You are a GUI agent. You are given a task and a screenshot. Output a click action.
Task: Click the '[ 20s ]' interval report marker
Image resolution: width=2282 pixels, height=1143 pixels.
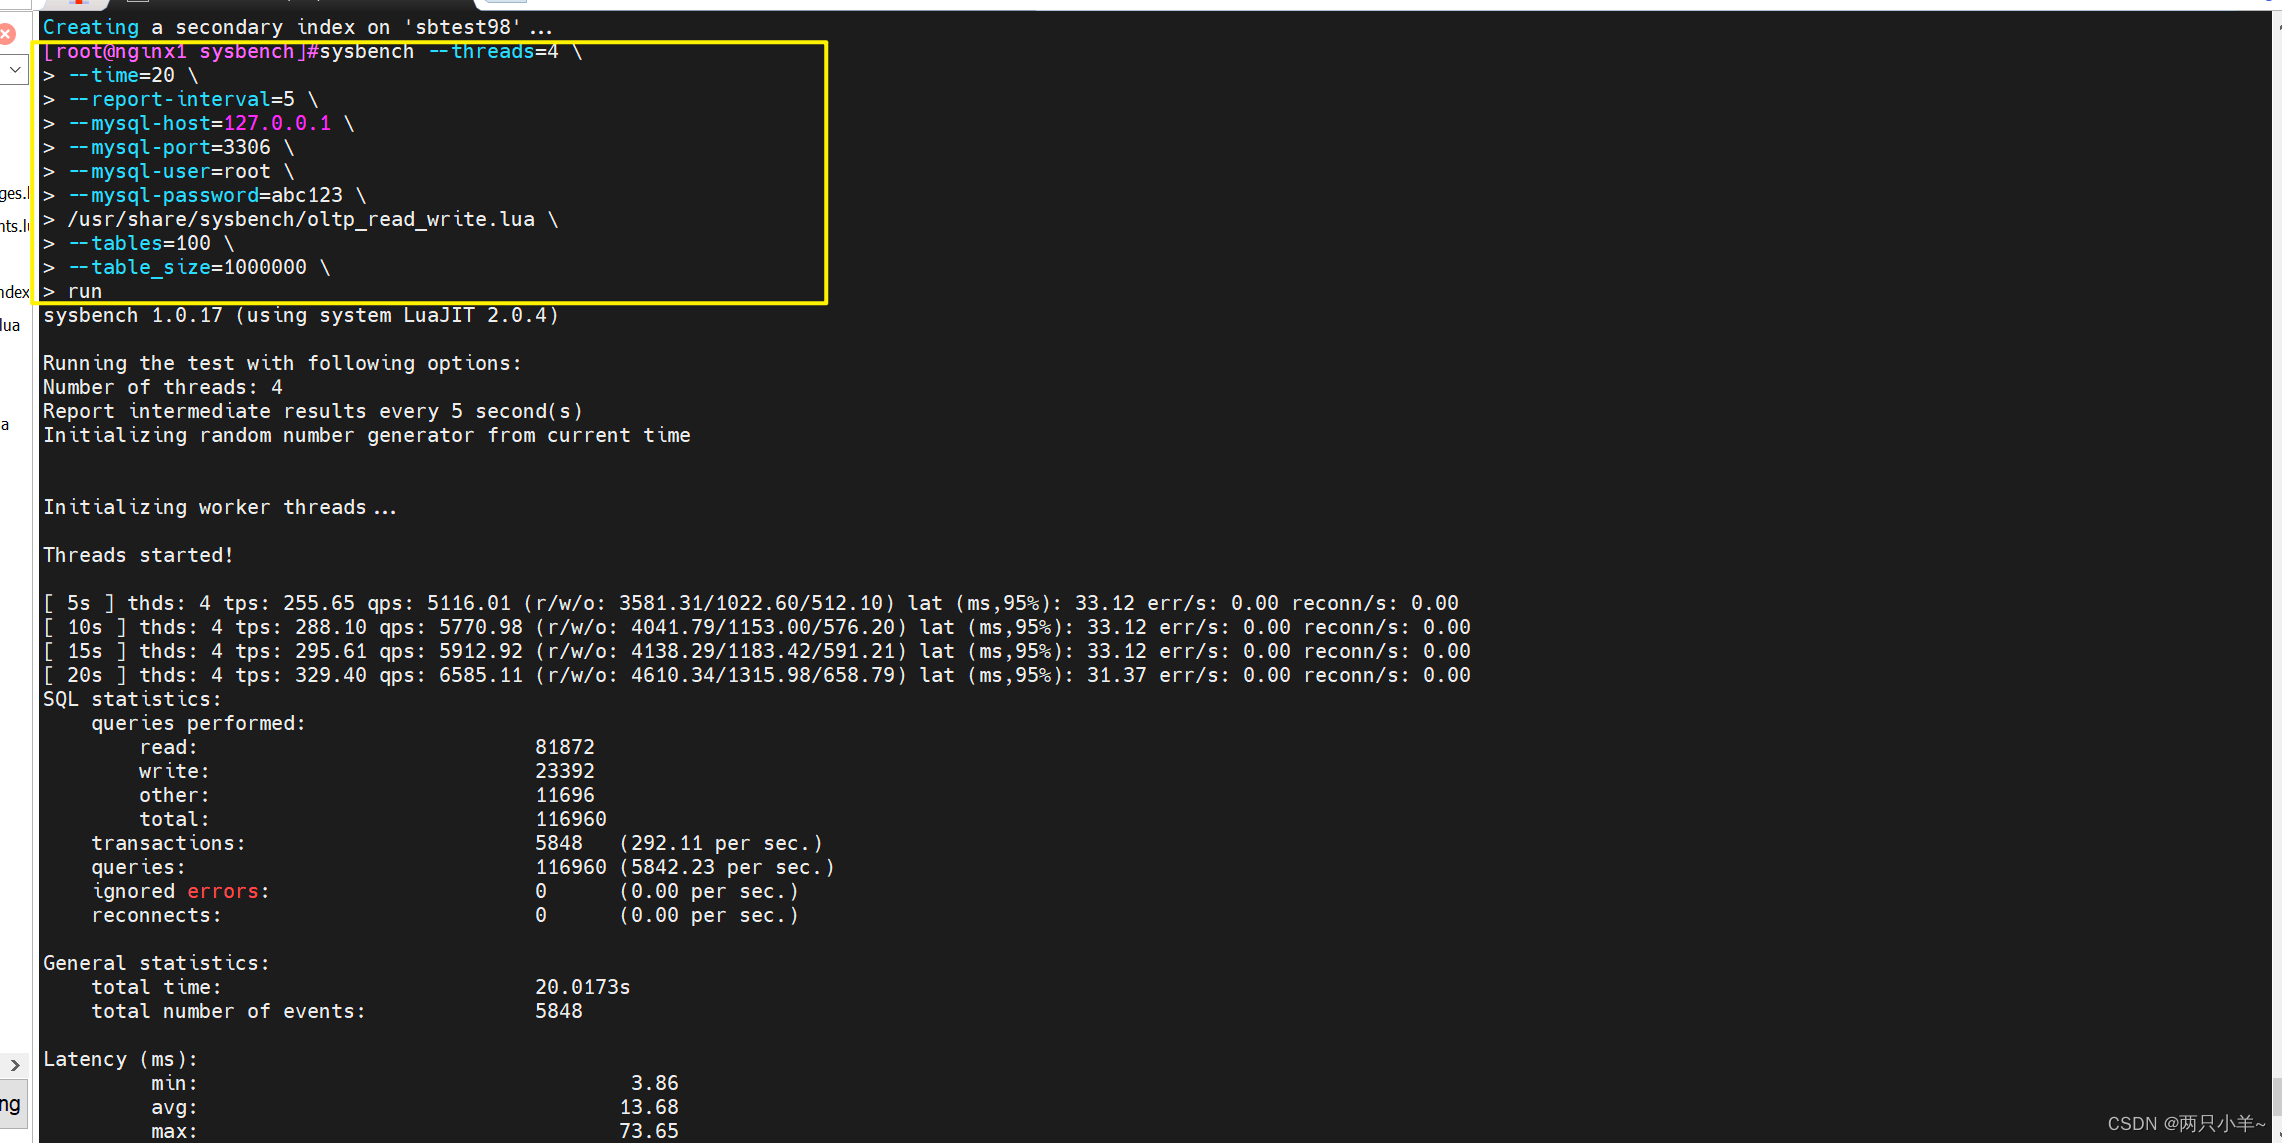click(x=85, y=675)
